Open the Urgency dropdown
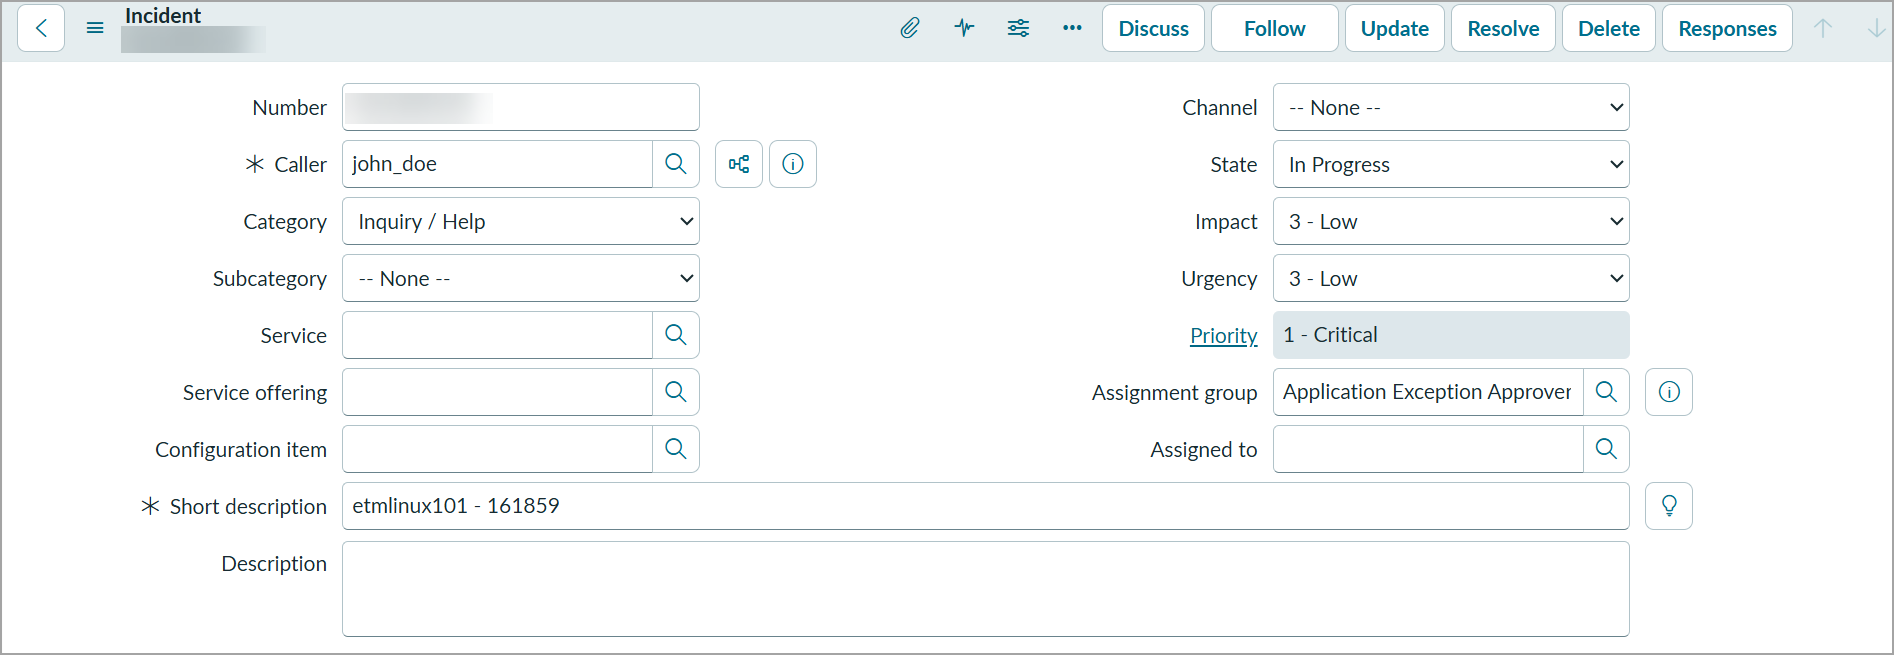This screenshot has height=655, width=1894. point(1451,278)
